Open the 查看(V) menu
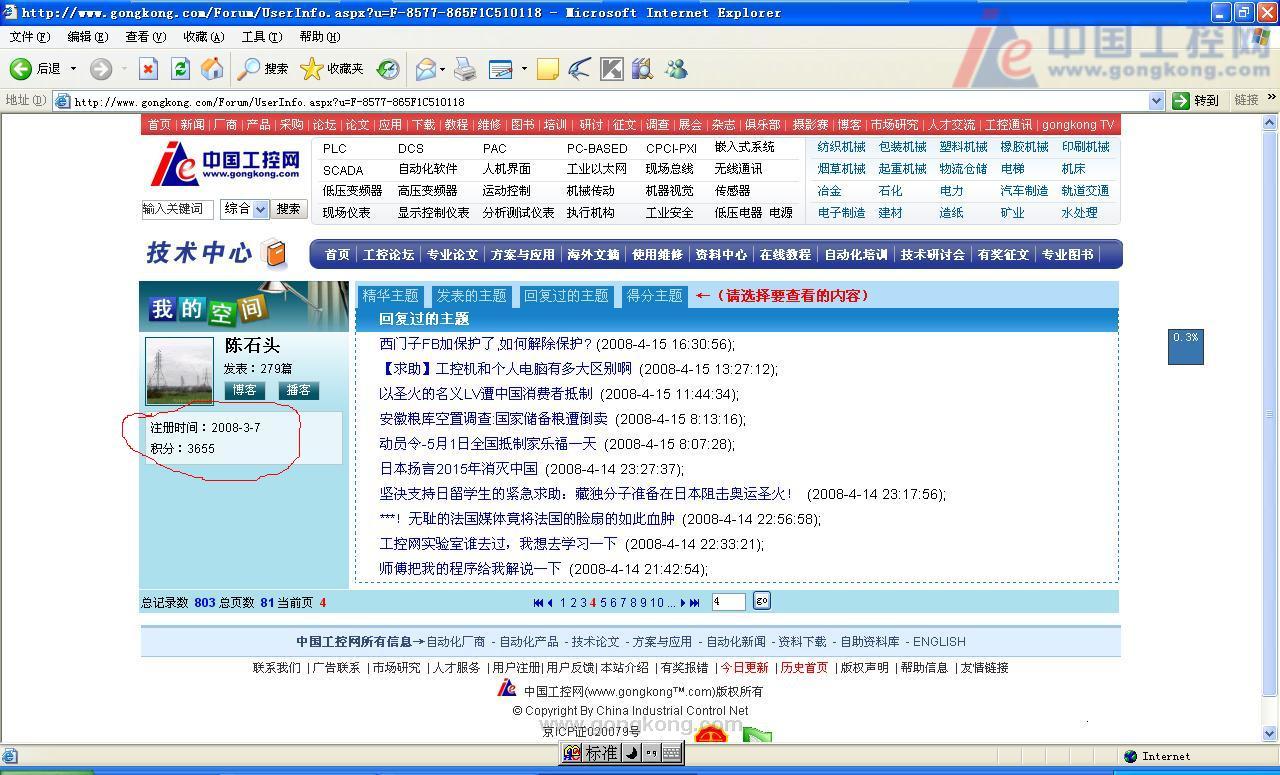This screenshot has width=1280, height=775. 145,37
